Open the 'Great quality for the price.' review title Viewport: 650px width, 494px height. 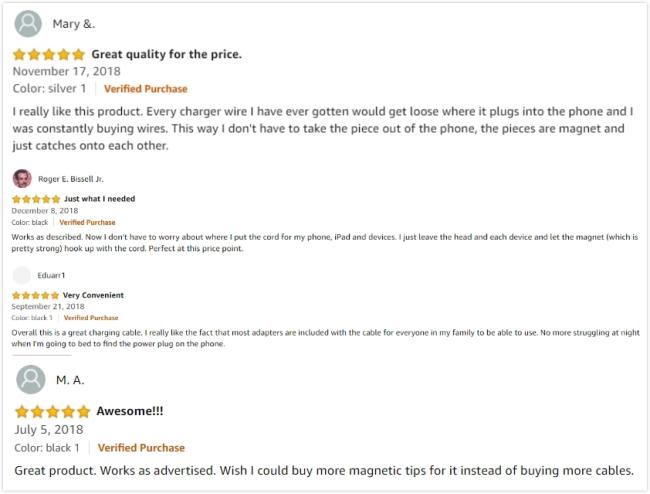point(167,54)
